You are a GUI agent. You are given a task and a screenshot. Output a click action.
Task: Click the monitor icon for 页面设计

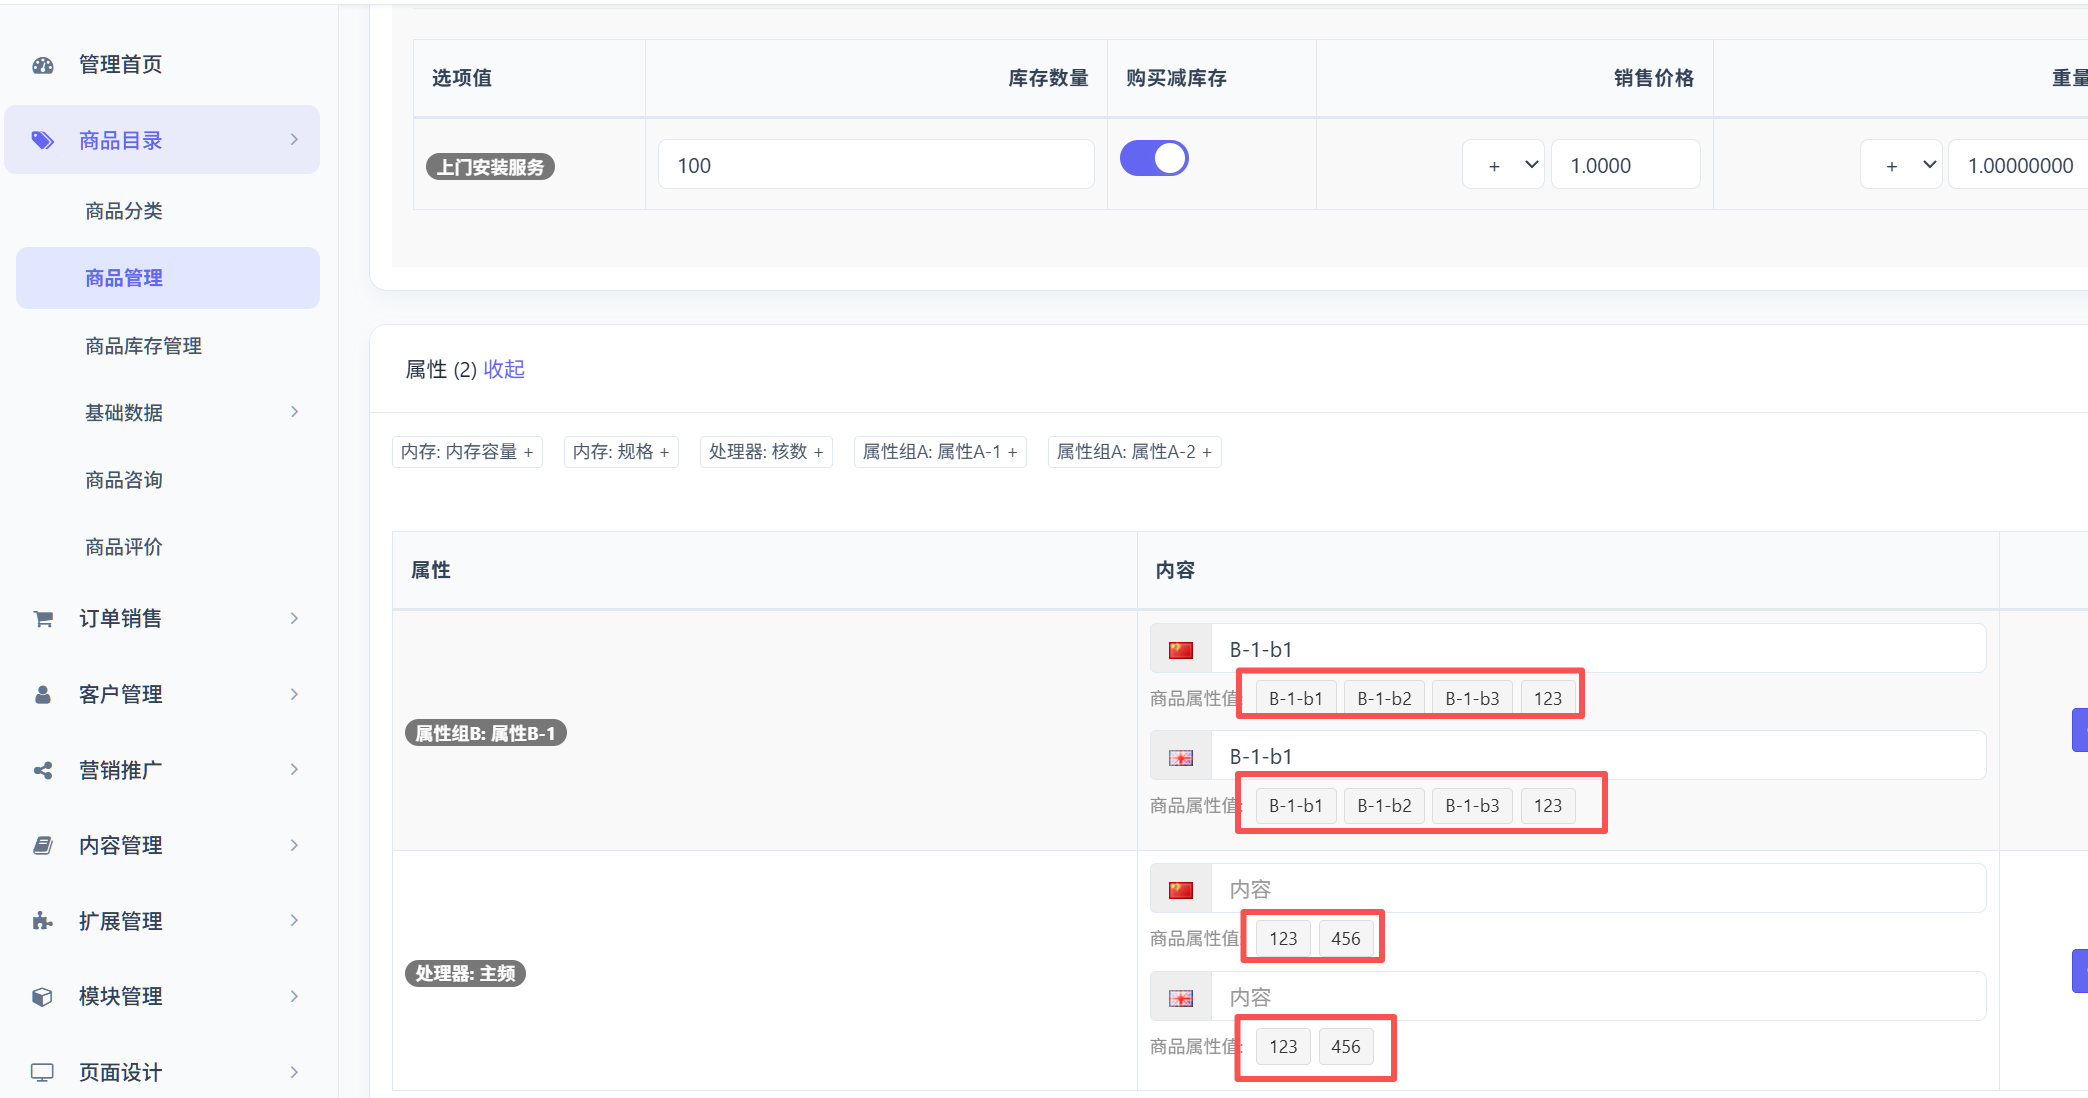43,1072
